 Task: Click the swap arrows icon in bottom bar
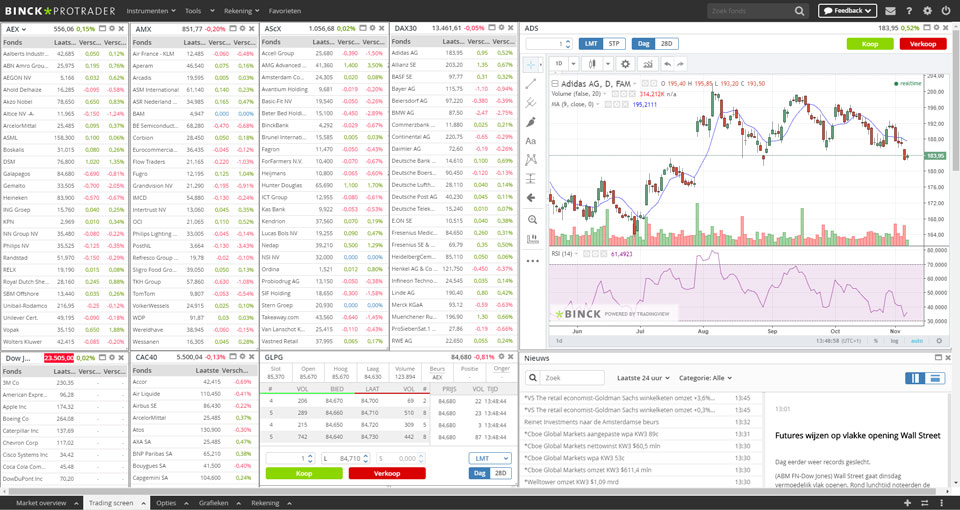[x=924, y=503]
